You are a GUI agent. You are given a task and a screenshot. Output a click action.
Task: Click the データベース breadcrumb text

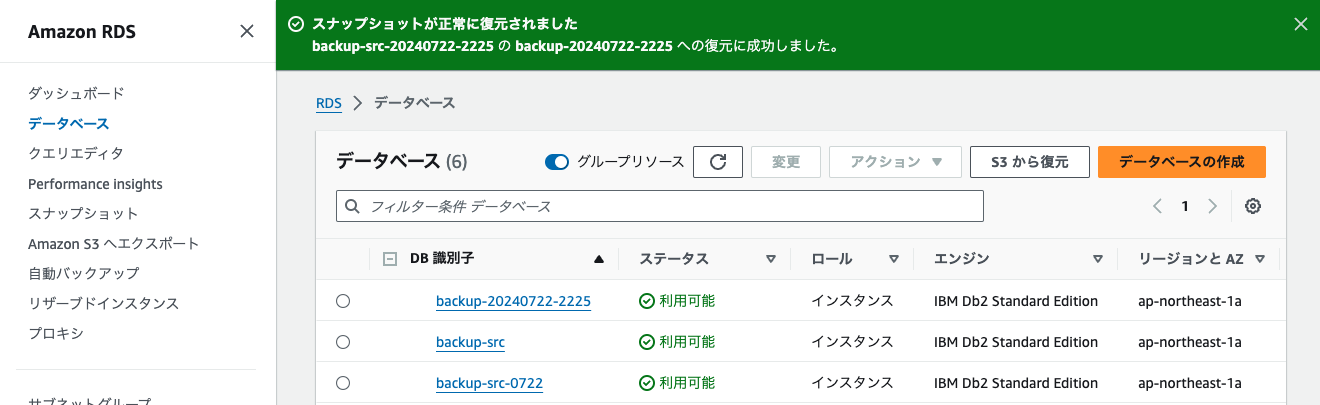click(414, 102)
